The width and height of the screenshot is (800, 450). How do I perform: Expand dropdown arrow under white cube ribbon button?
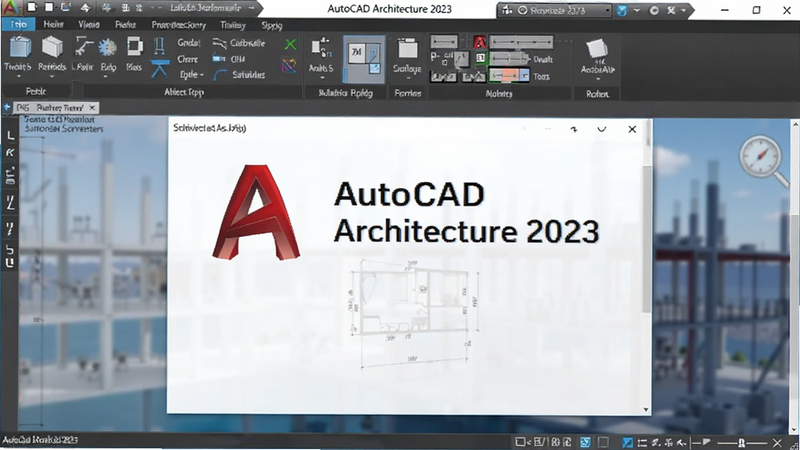coord(597,79)
